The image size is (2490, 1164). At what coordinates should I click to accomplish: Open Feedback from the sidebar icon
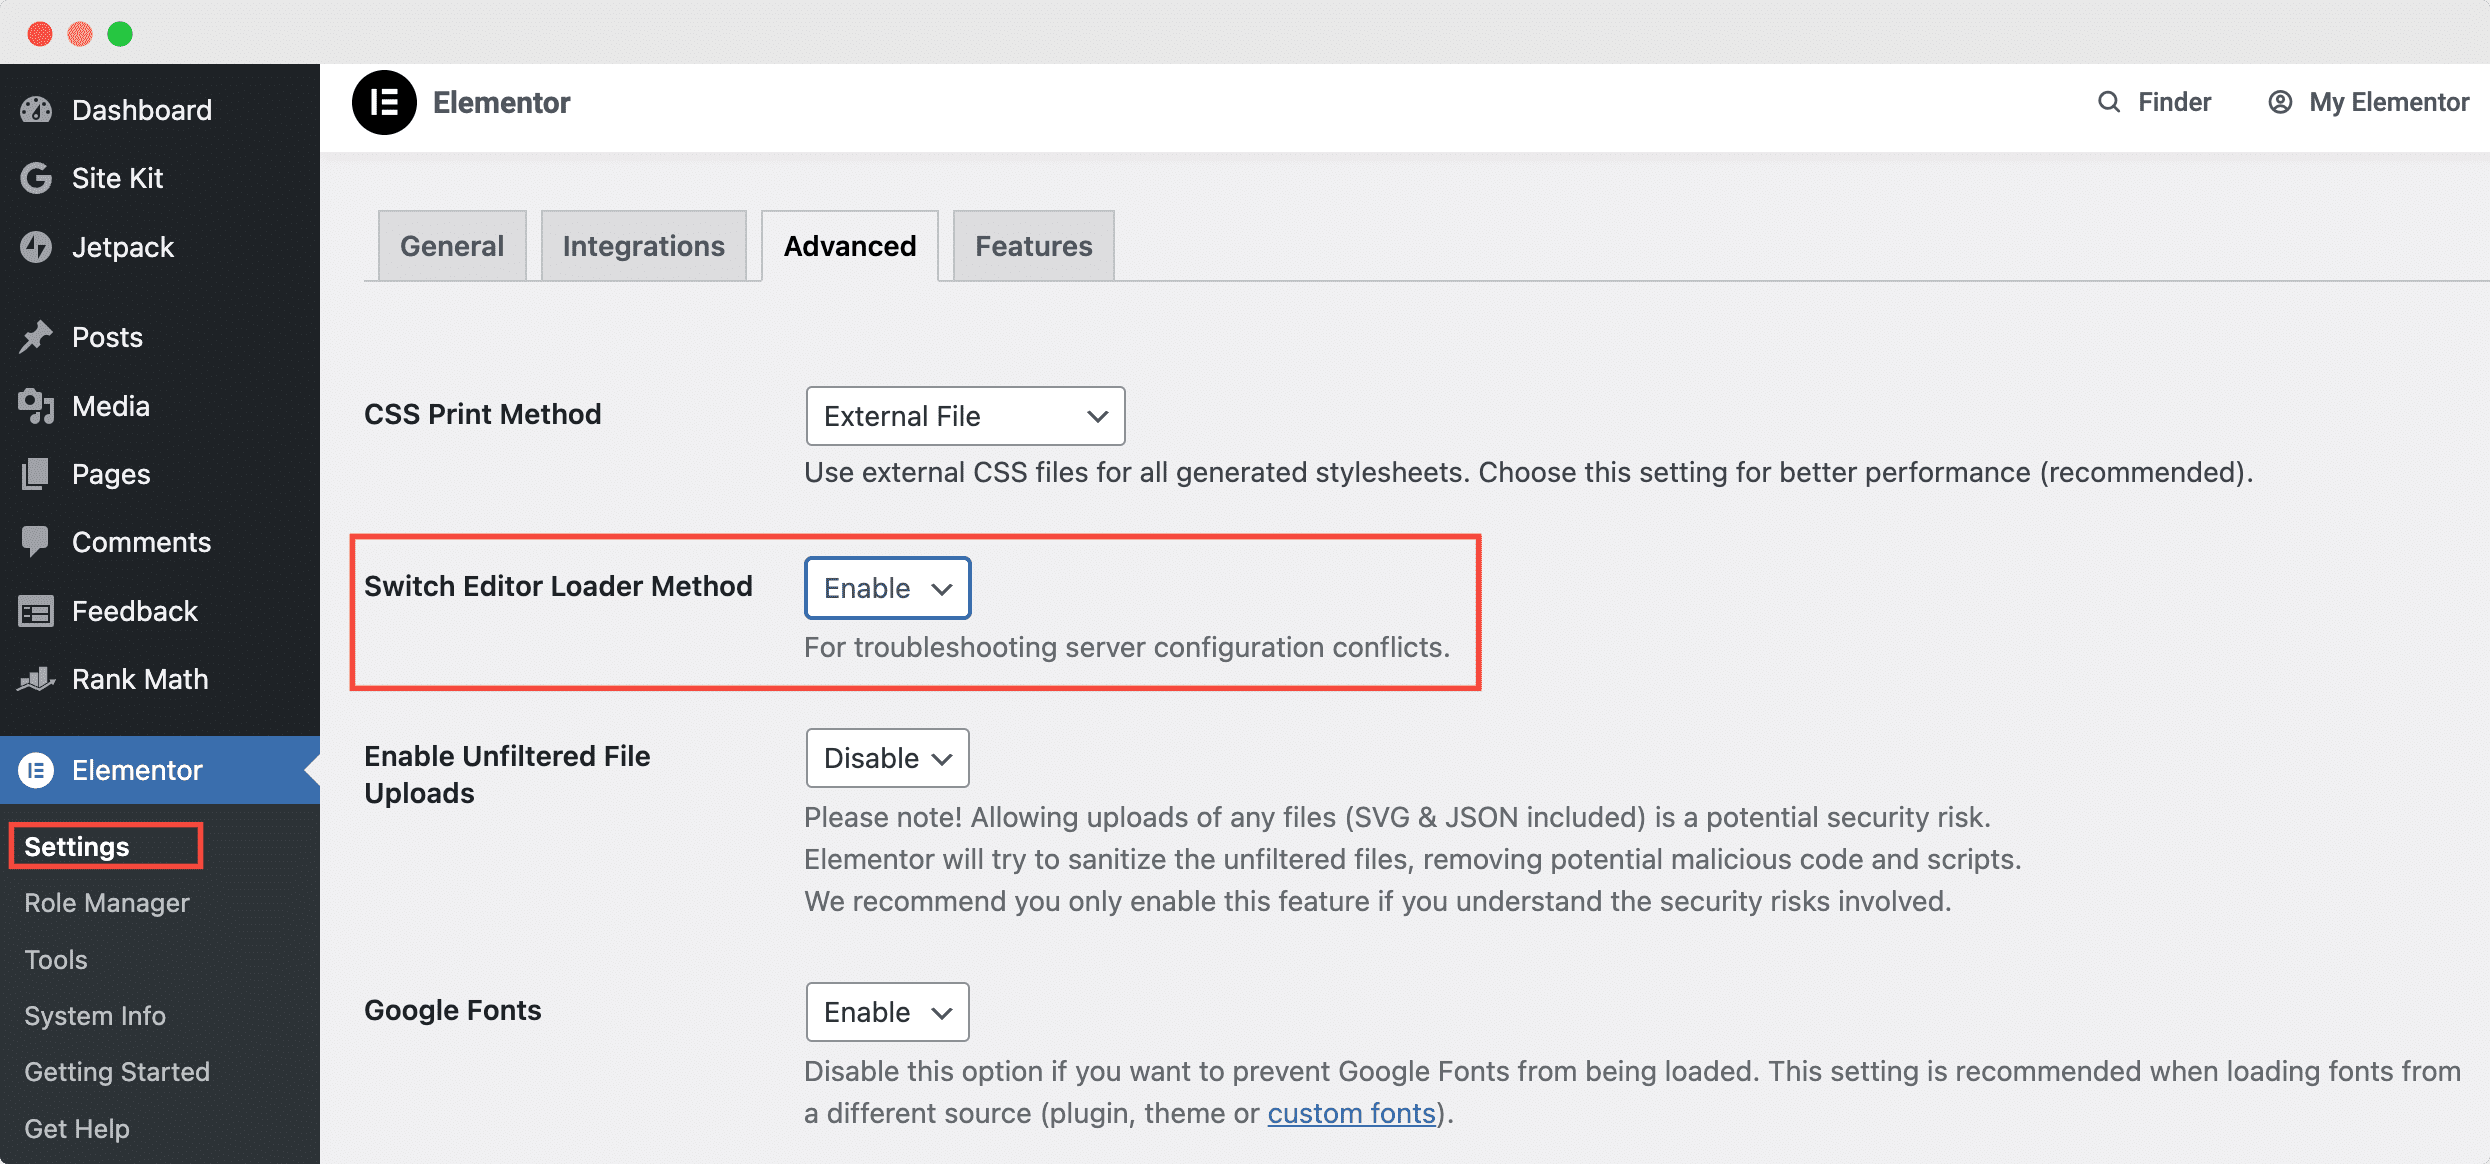click(36, 611)
